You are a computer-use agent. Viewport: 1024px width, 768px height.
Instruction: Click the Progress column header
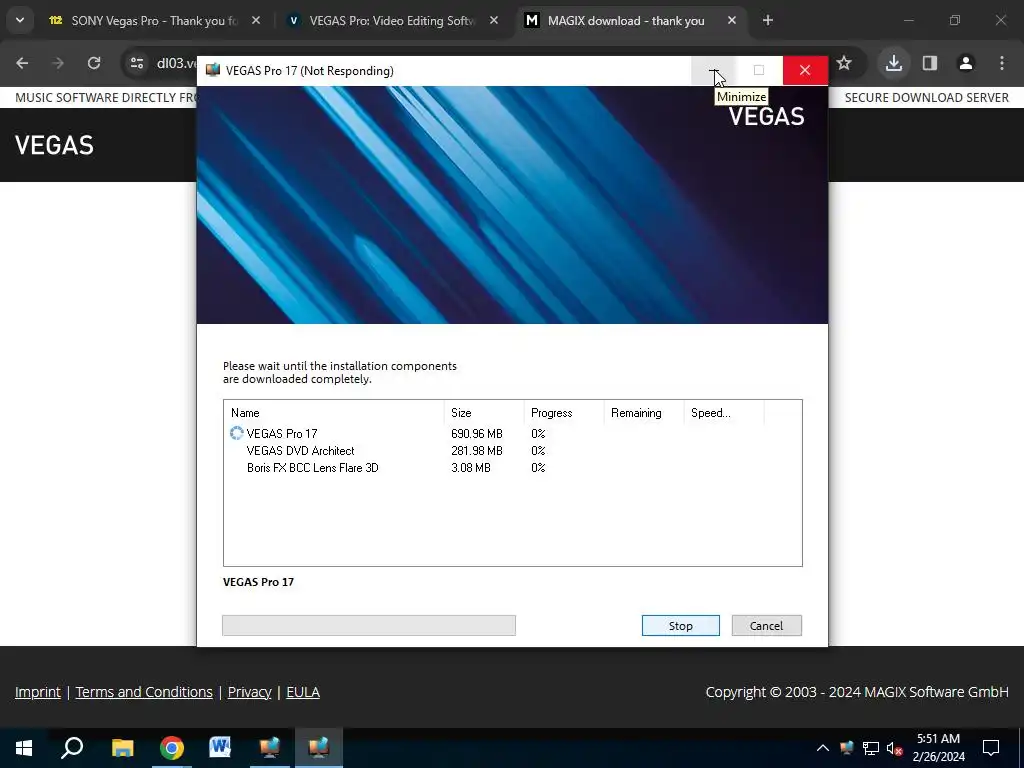(x=564, y=413)
